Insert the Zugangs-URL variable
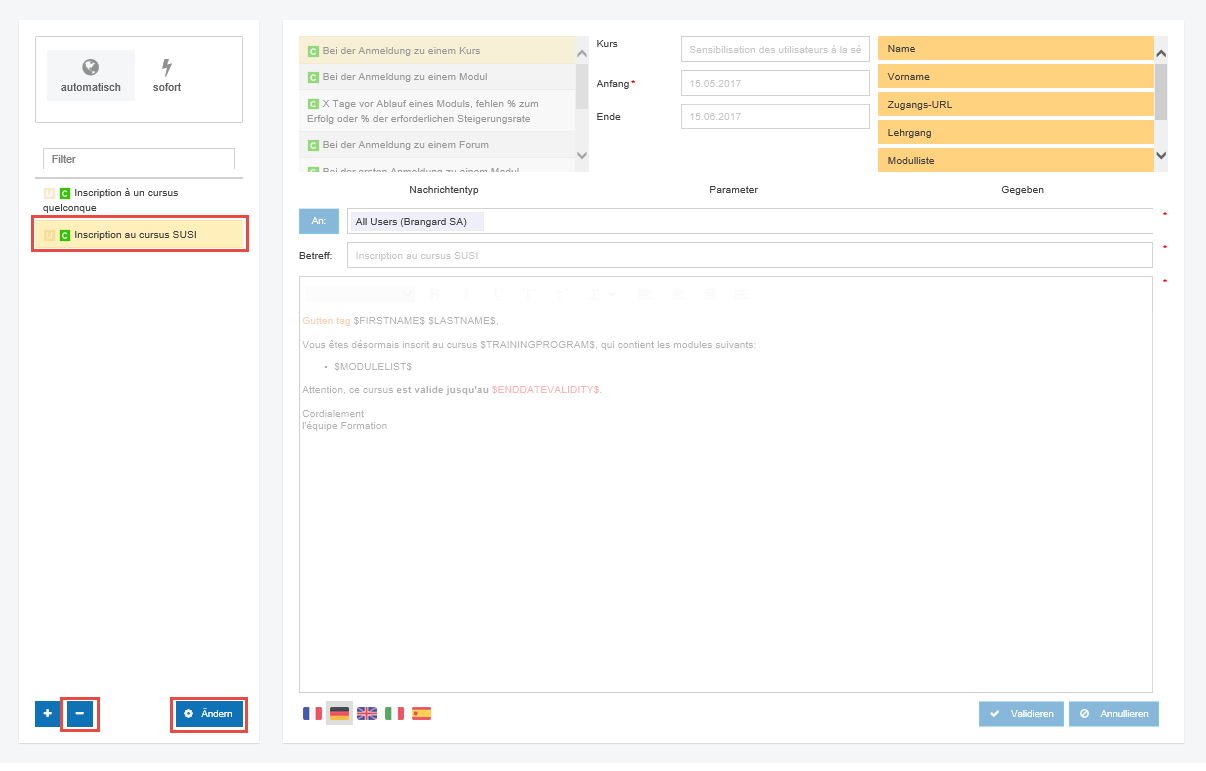The width and height of the screenshot is (1206, 771). [x=1015, y=104]
